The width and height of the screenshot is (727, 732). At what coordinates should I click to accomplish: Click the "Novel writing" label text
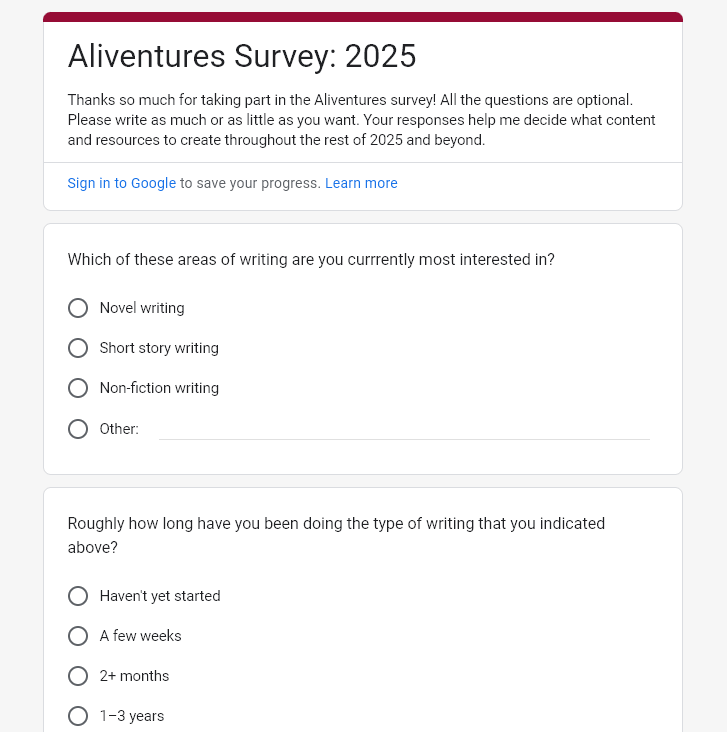[x=142, y=308]
